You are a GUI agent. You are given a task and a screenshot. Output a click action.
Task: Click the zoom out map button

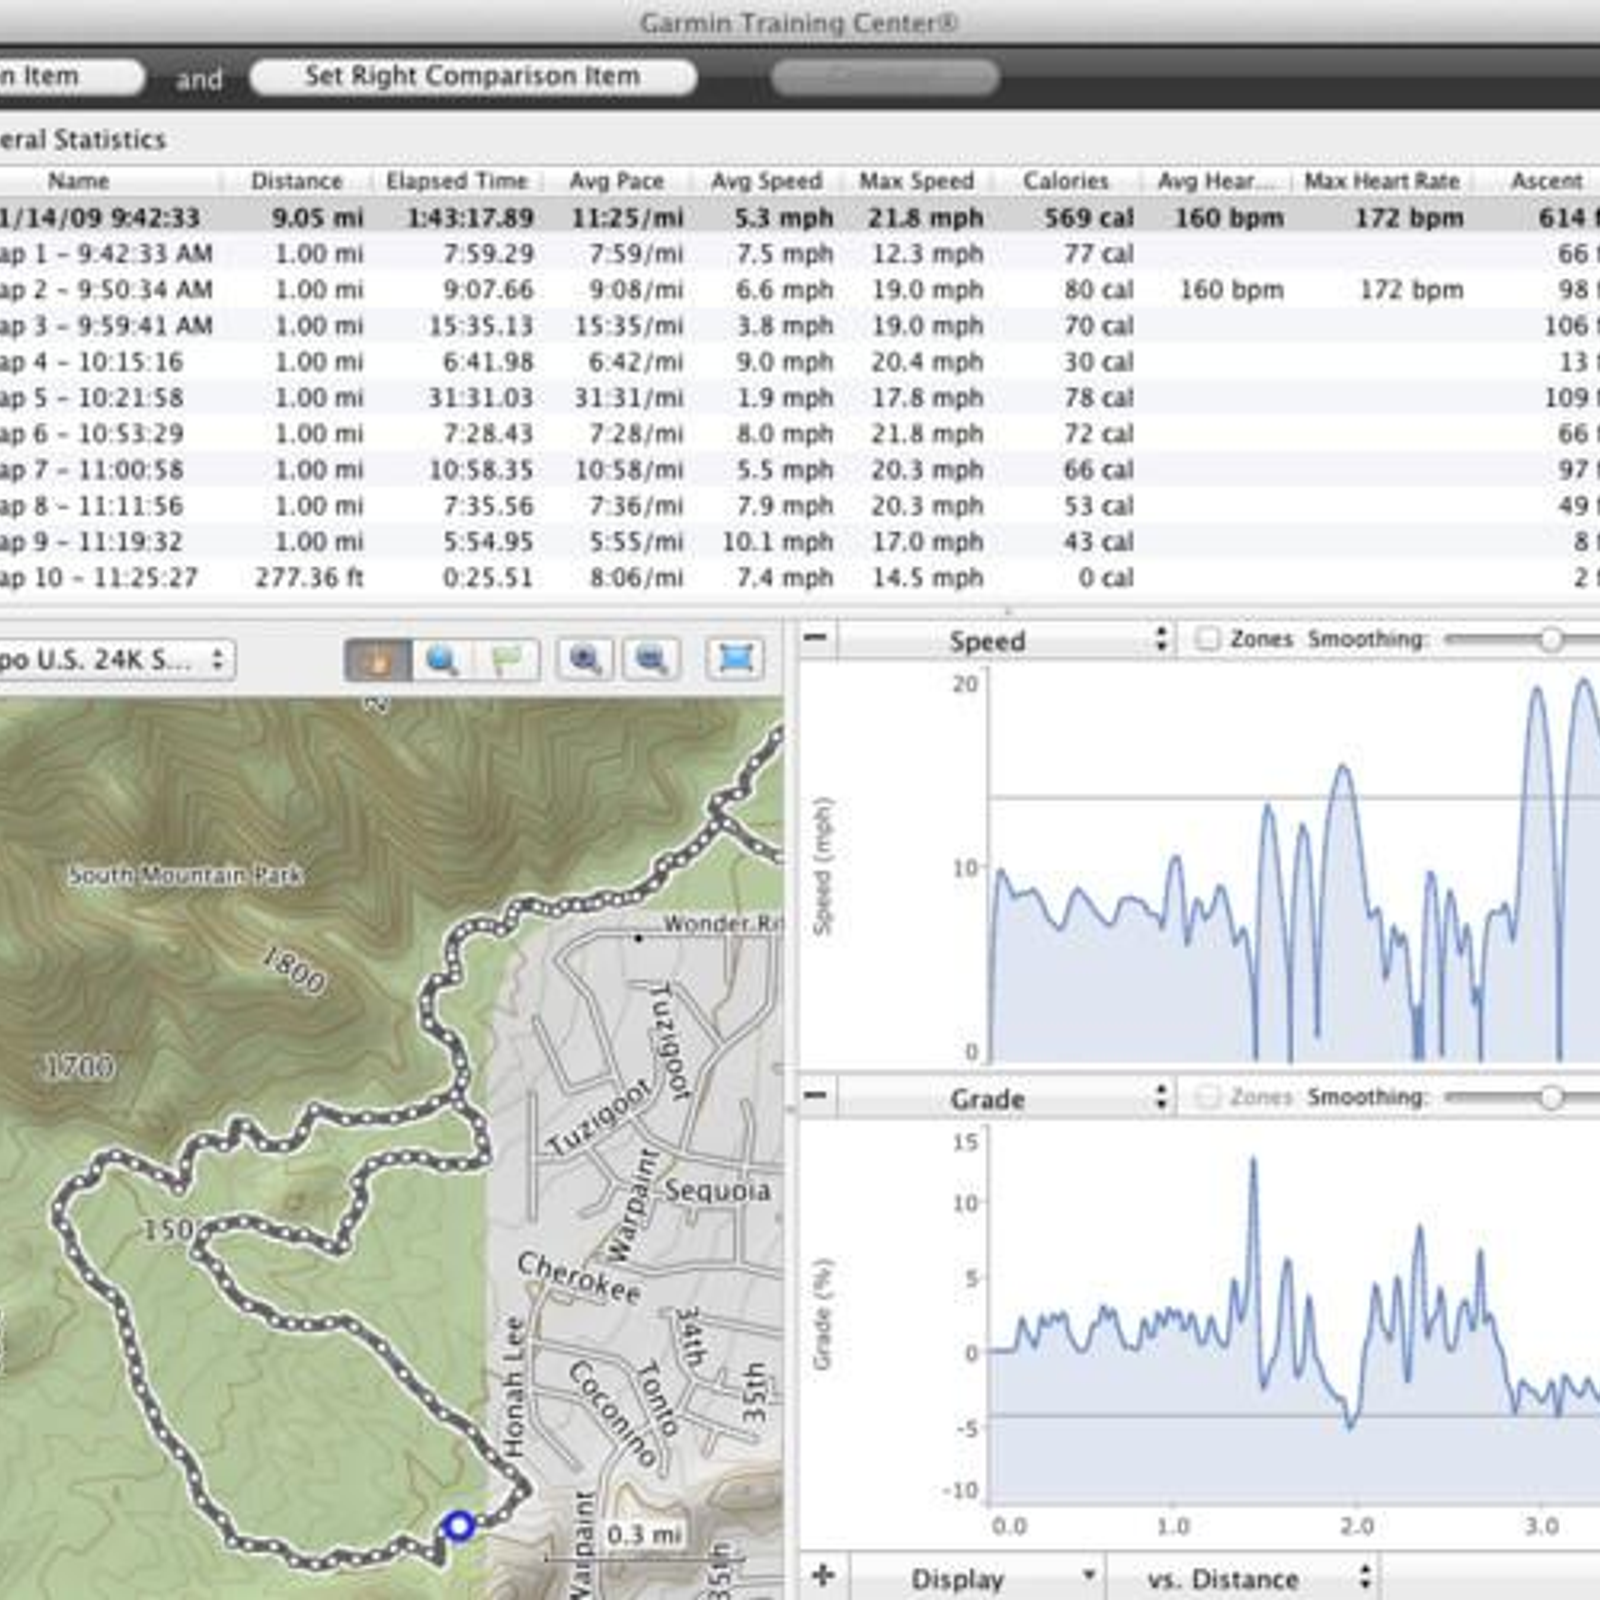651,659
